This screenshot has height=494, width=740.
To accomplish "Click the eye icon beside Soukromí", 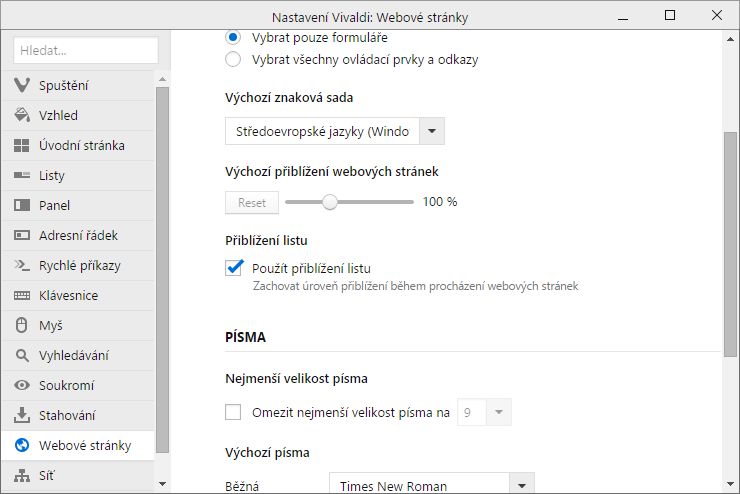I will point(22,385).
